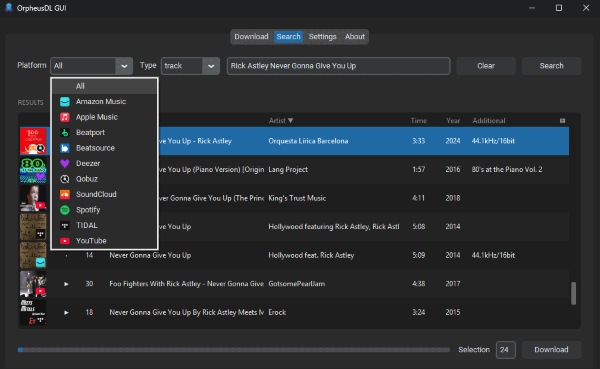This screenshot has height=369, width=600.
Task: Click the Additional column header
Action: [x=489, y=121]
